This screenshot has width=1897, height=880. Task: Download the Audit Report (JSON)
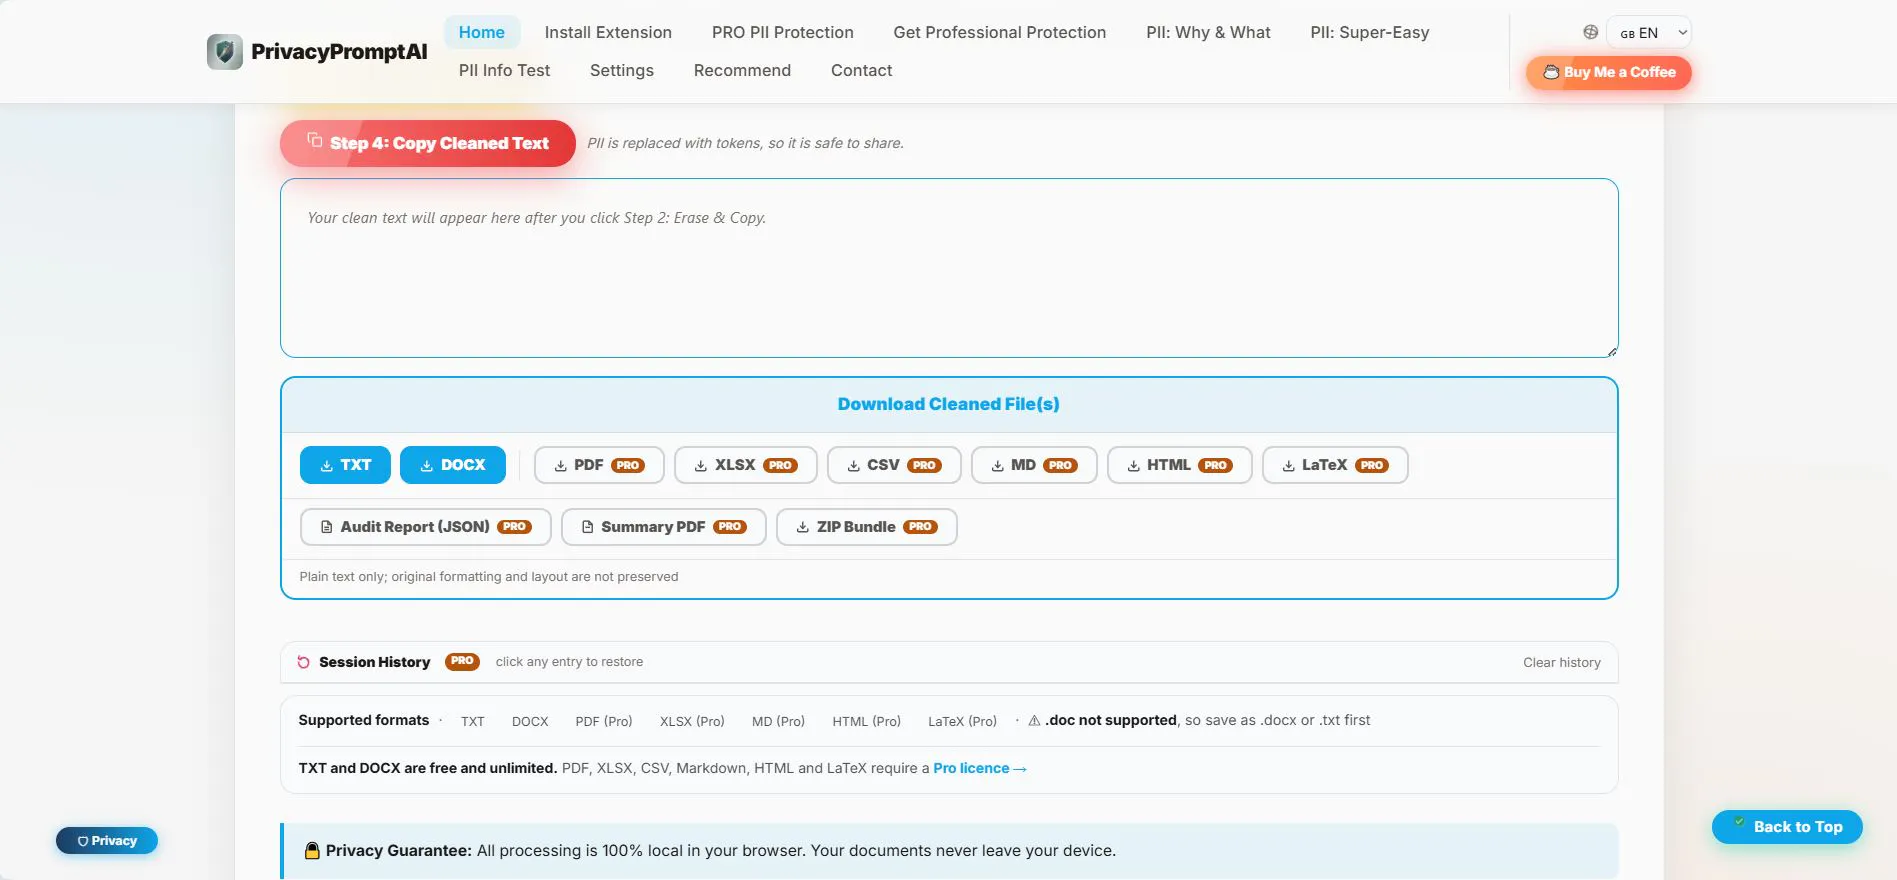point(426,527)
